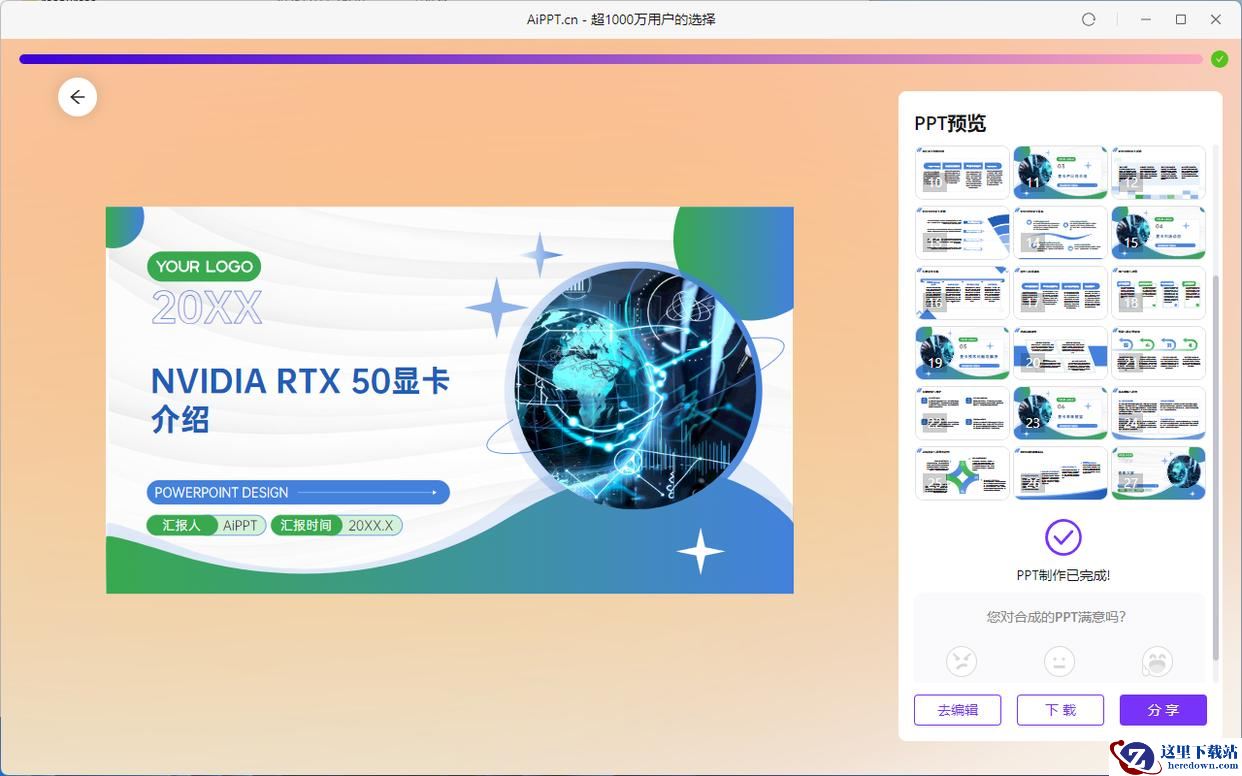Click the 去编辑 button
The height and width of the screenshot is (776, 1242).
coord(957,710)
